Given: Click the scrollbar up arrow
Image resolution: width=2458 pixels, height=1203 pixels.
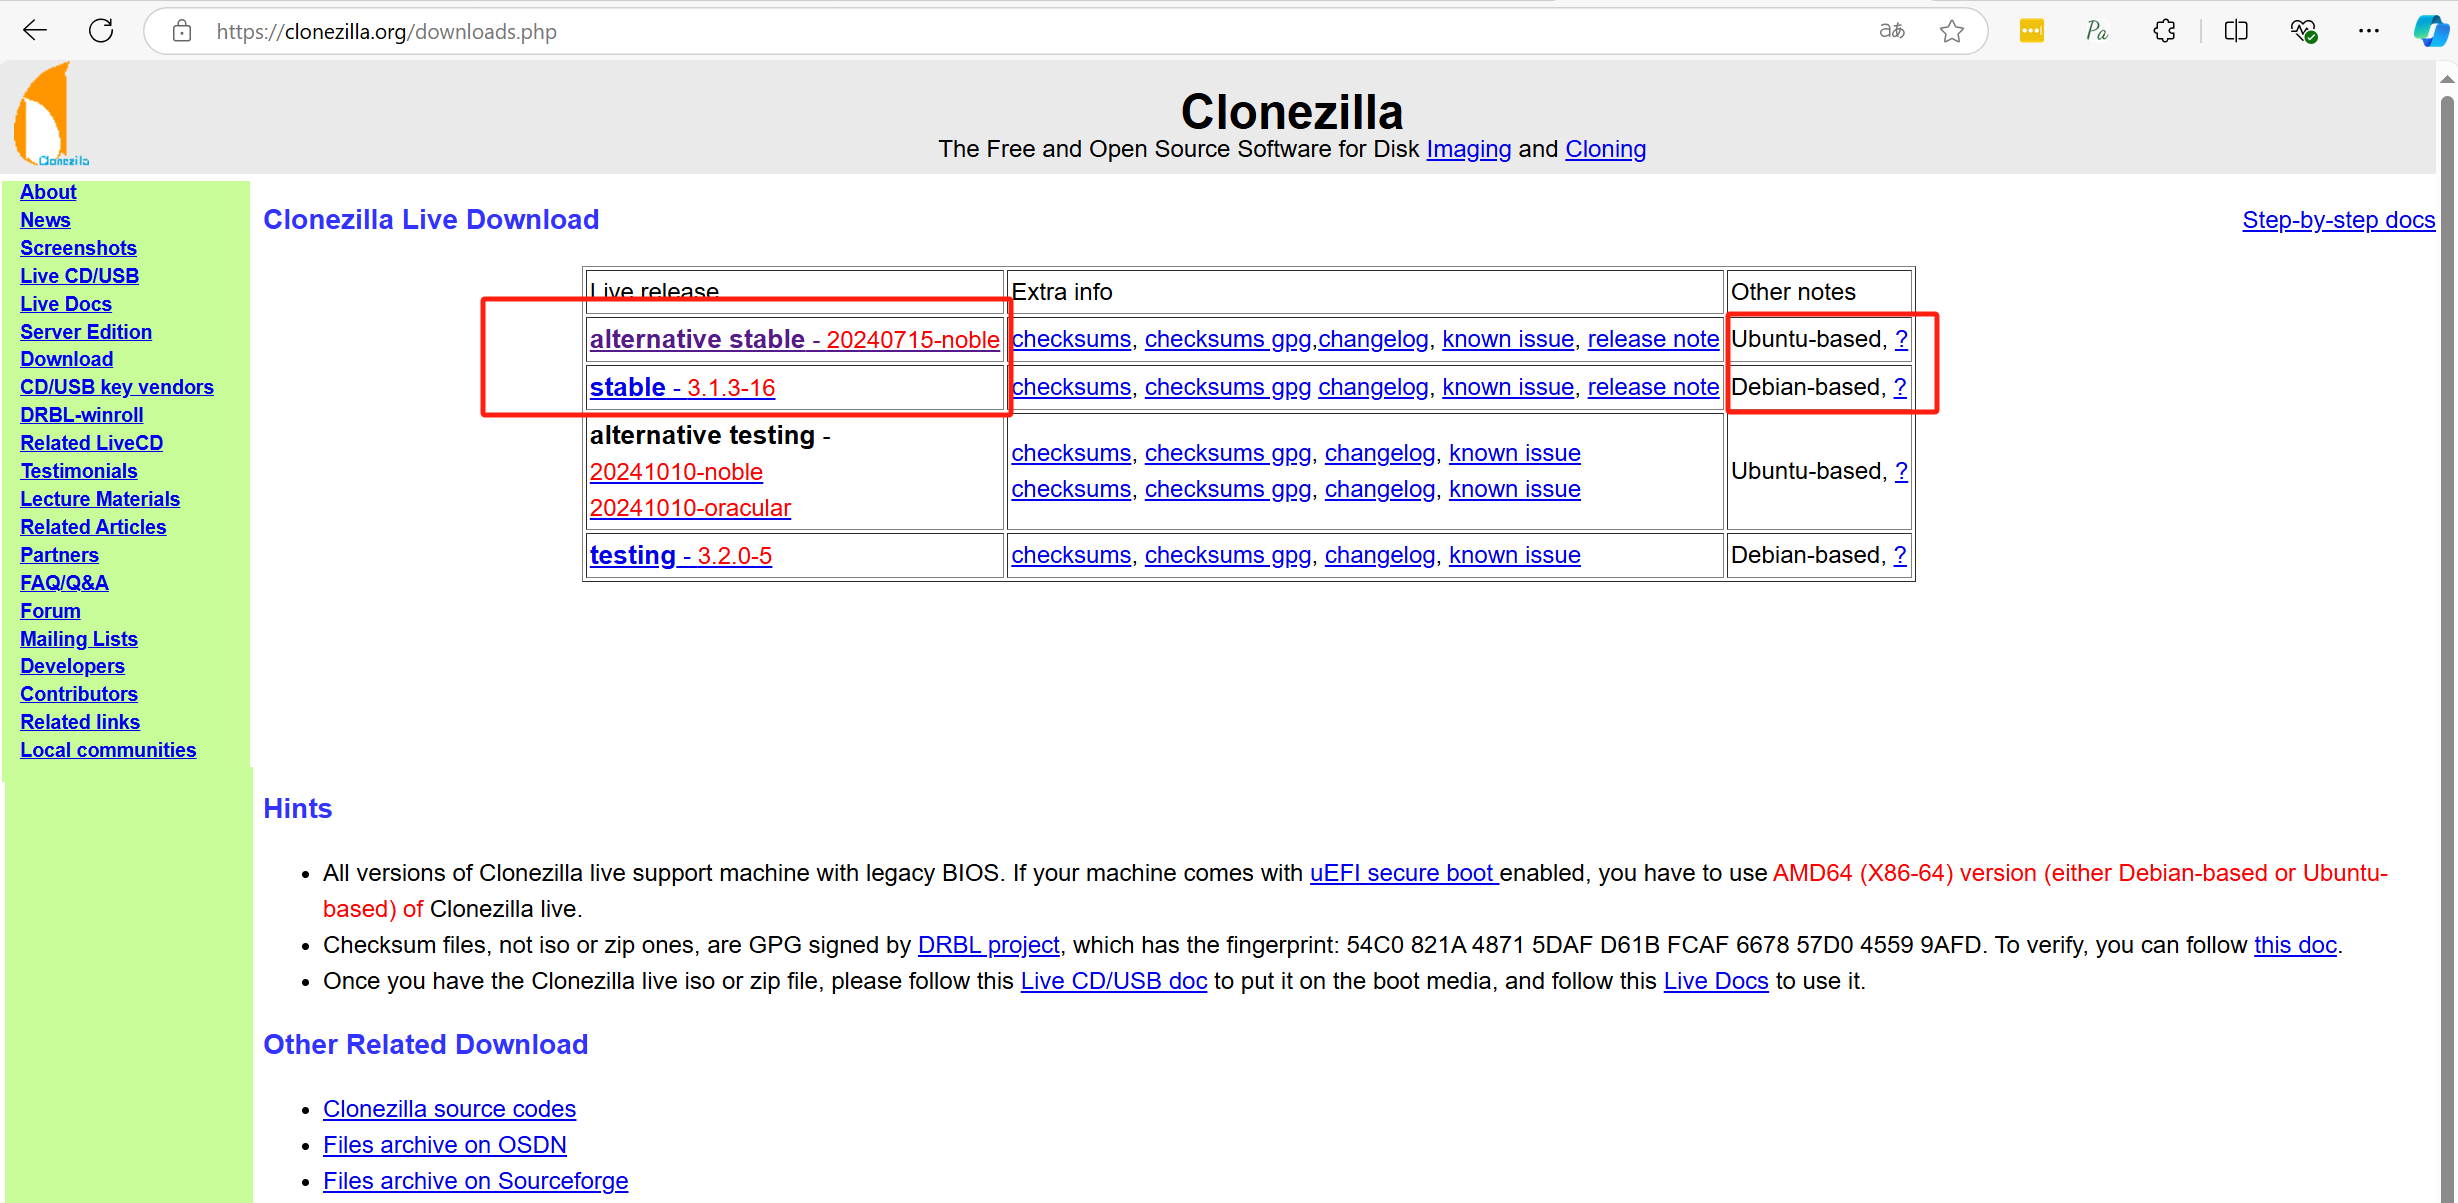Looking at the screenshot, I should [x=2446, y=79].
